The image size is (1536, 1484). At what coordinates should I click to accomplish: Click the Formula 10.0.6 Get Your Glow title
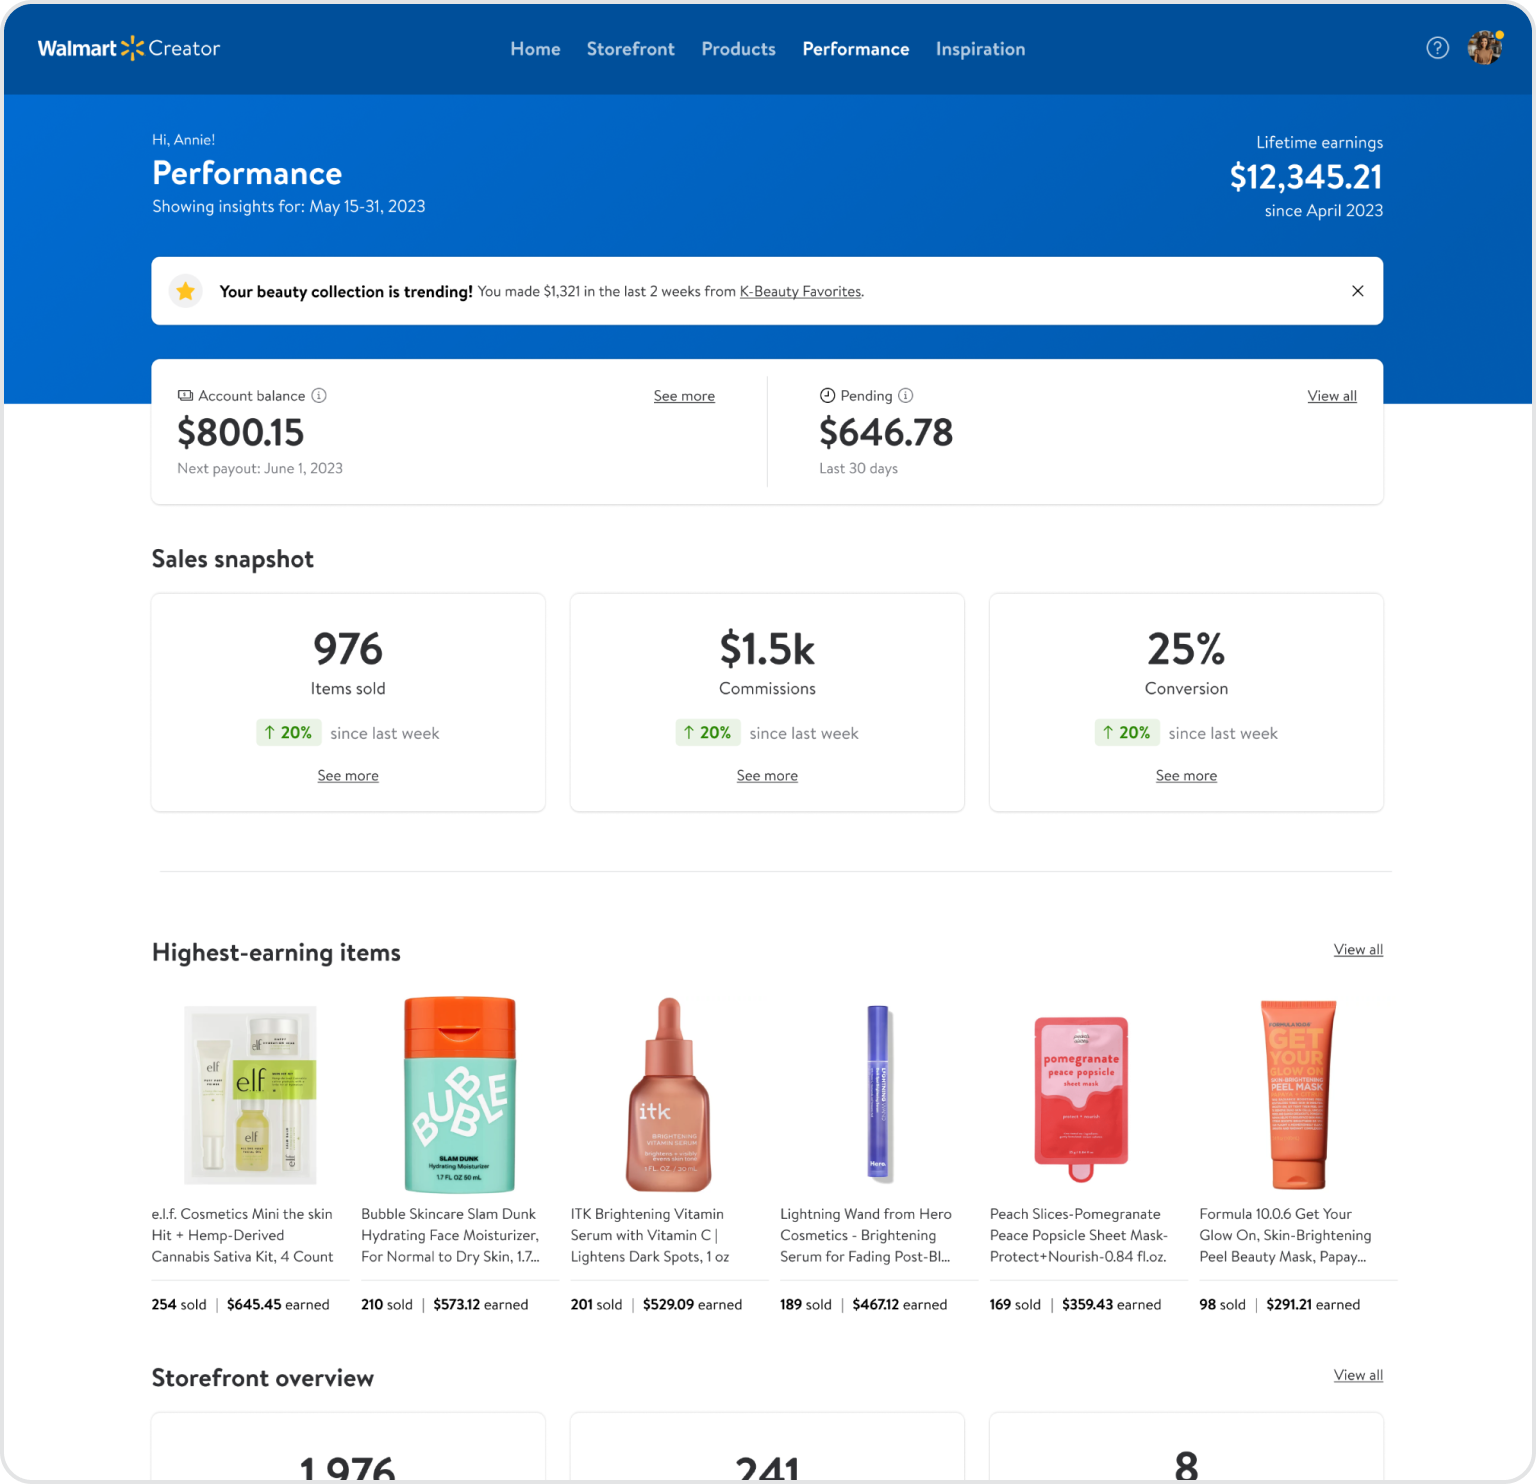coord(1286,1235)
